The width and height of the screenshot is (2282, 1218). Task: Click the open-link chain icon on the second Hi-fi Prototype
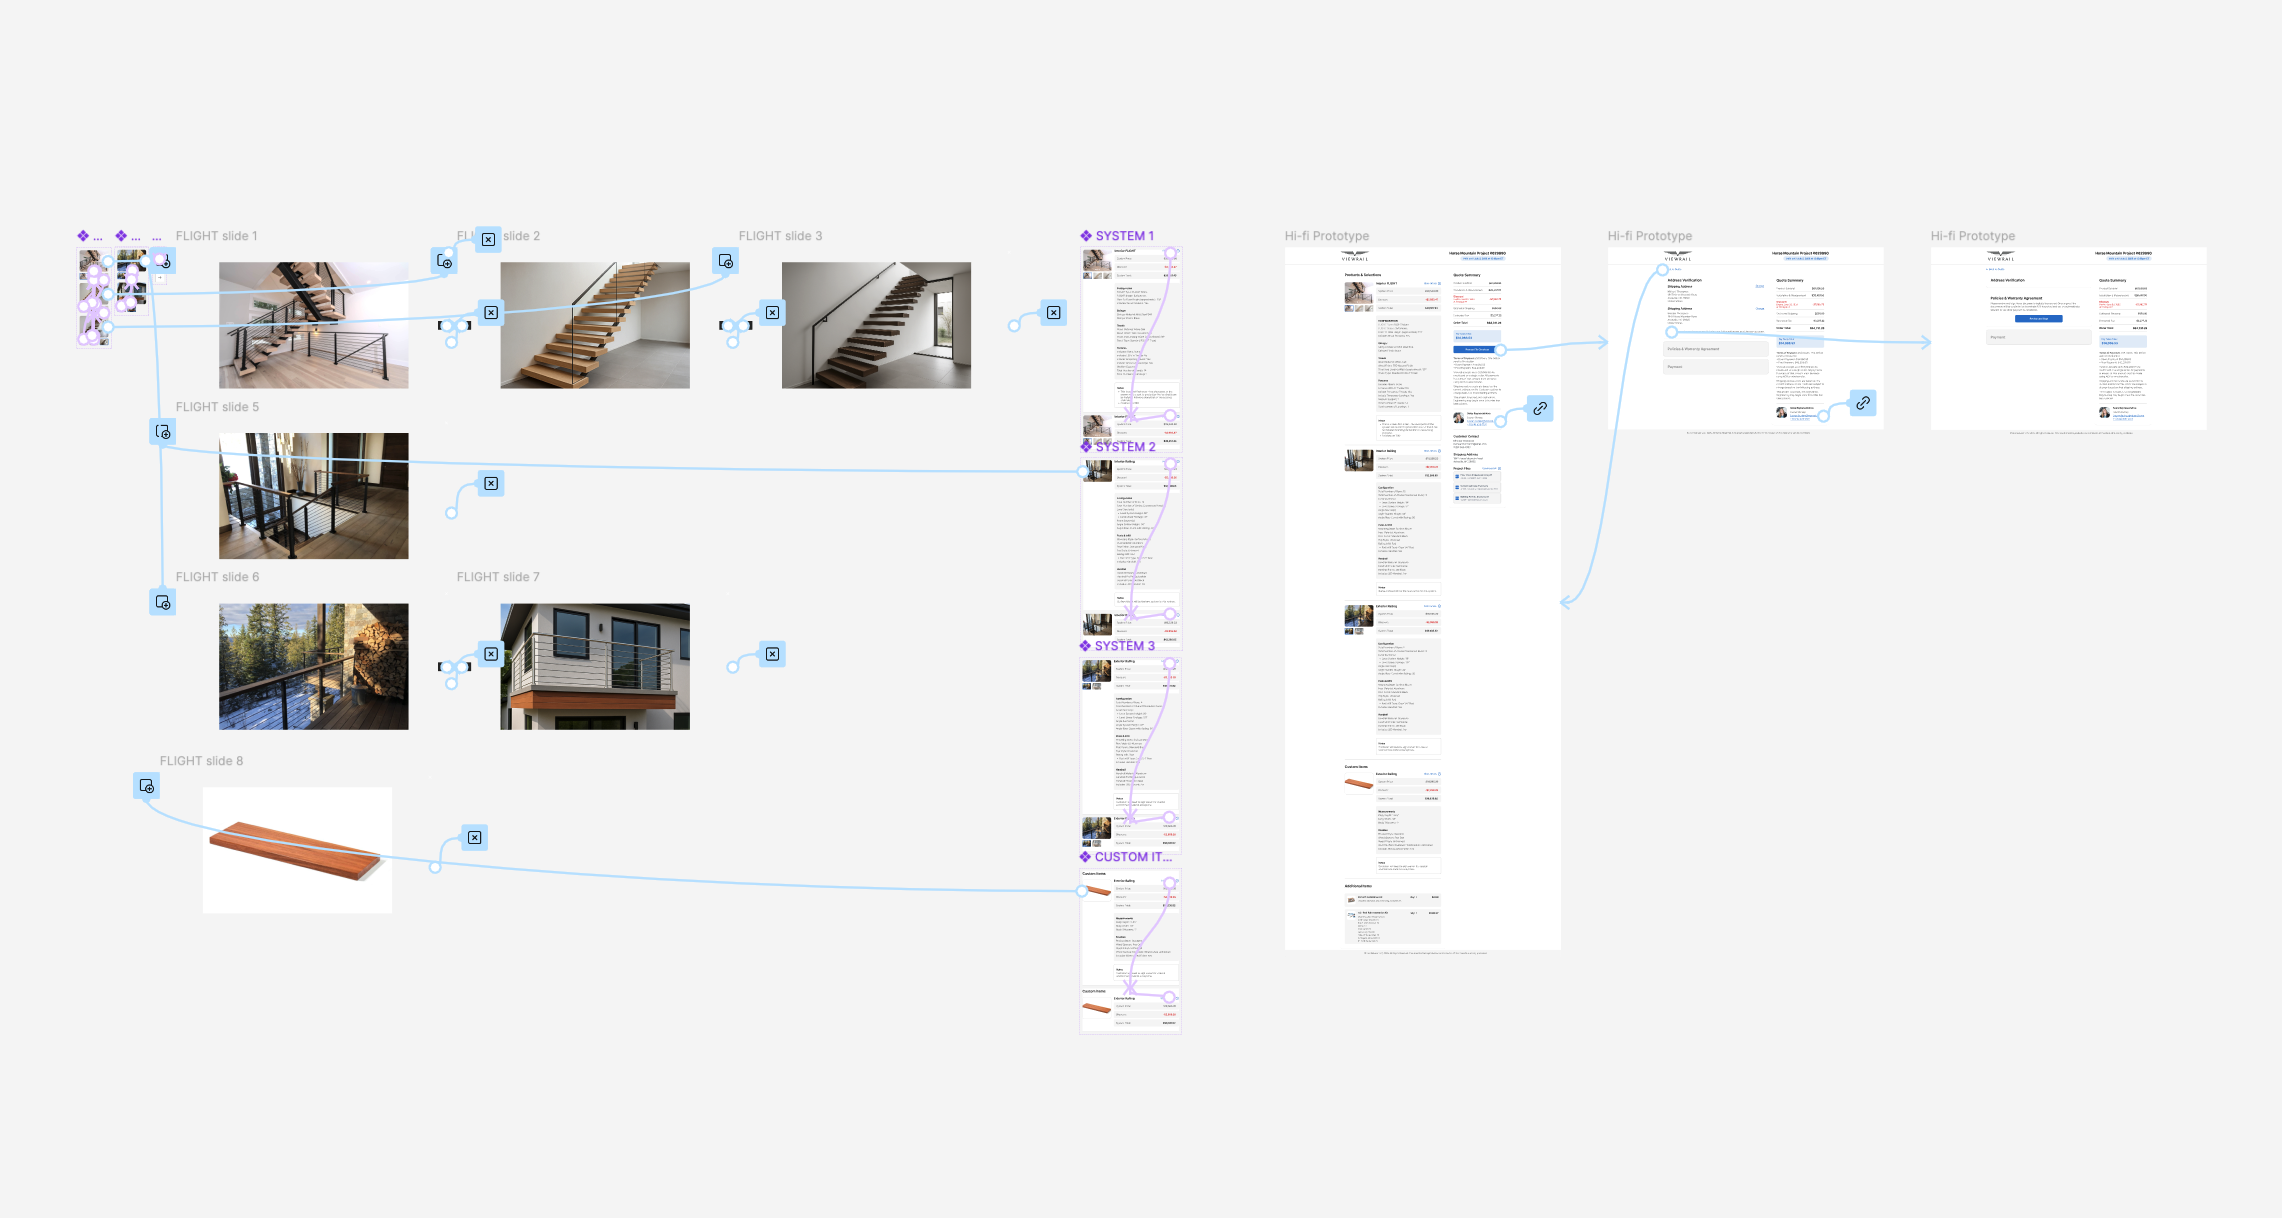1863,404
